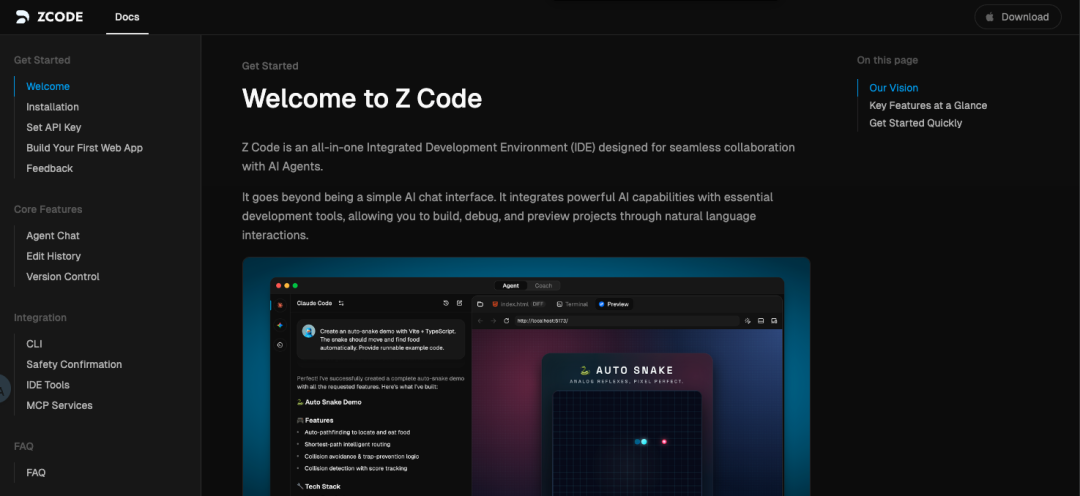Open the MCP Services page
This screenshot has width=1080, height=496.
(x=59, y=405)
